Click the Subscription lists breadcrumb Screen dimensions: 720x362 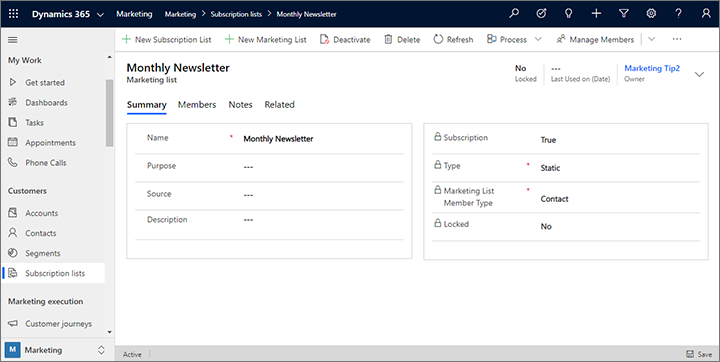click(236, 14)
